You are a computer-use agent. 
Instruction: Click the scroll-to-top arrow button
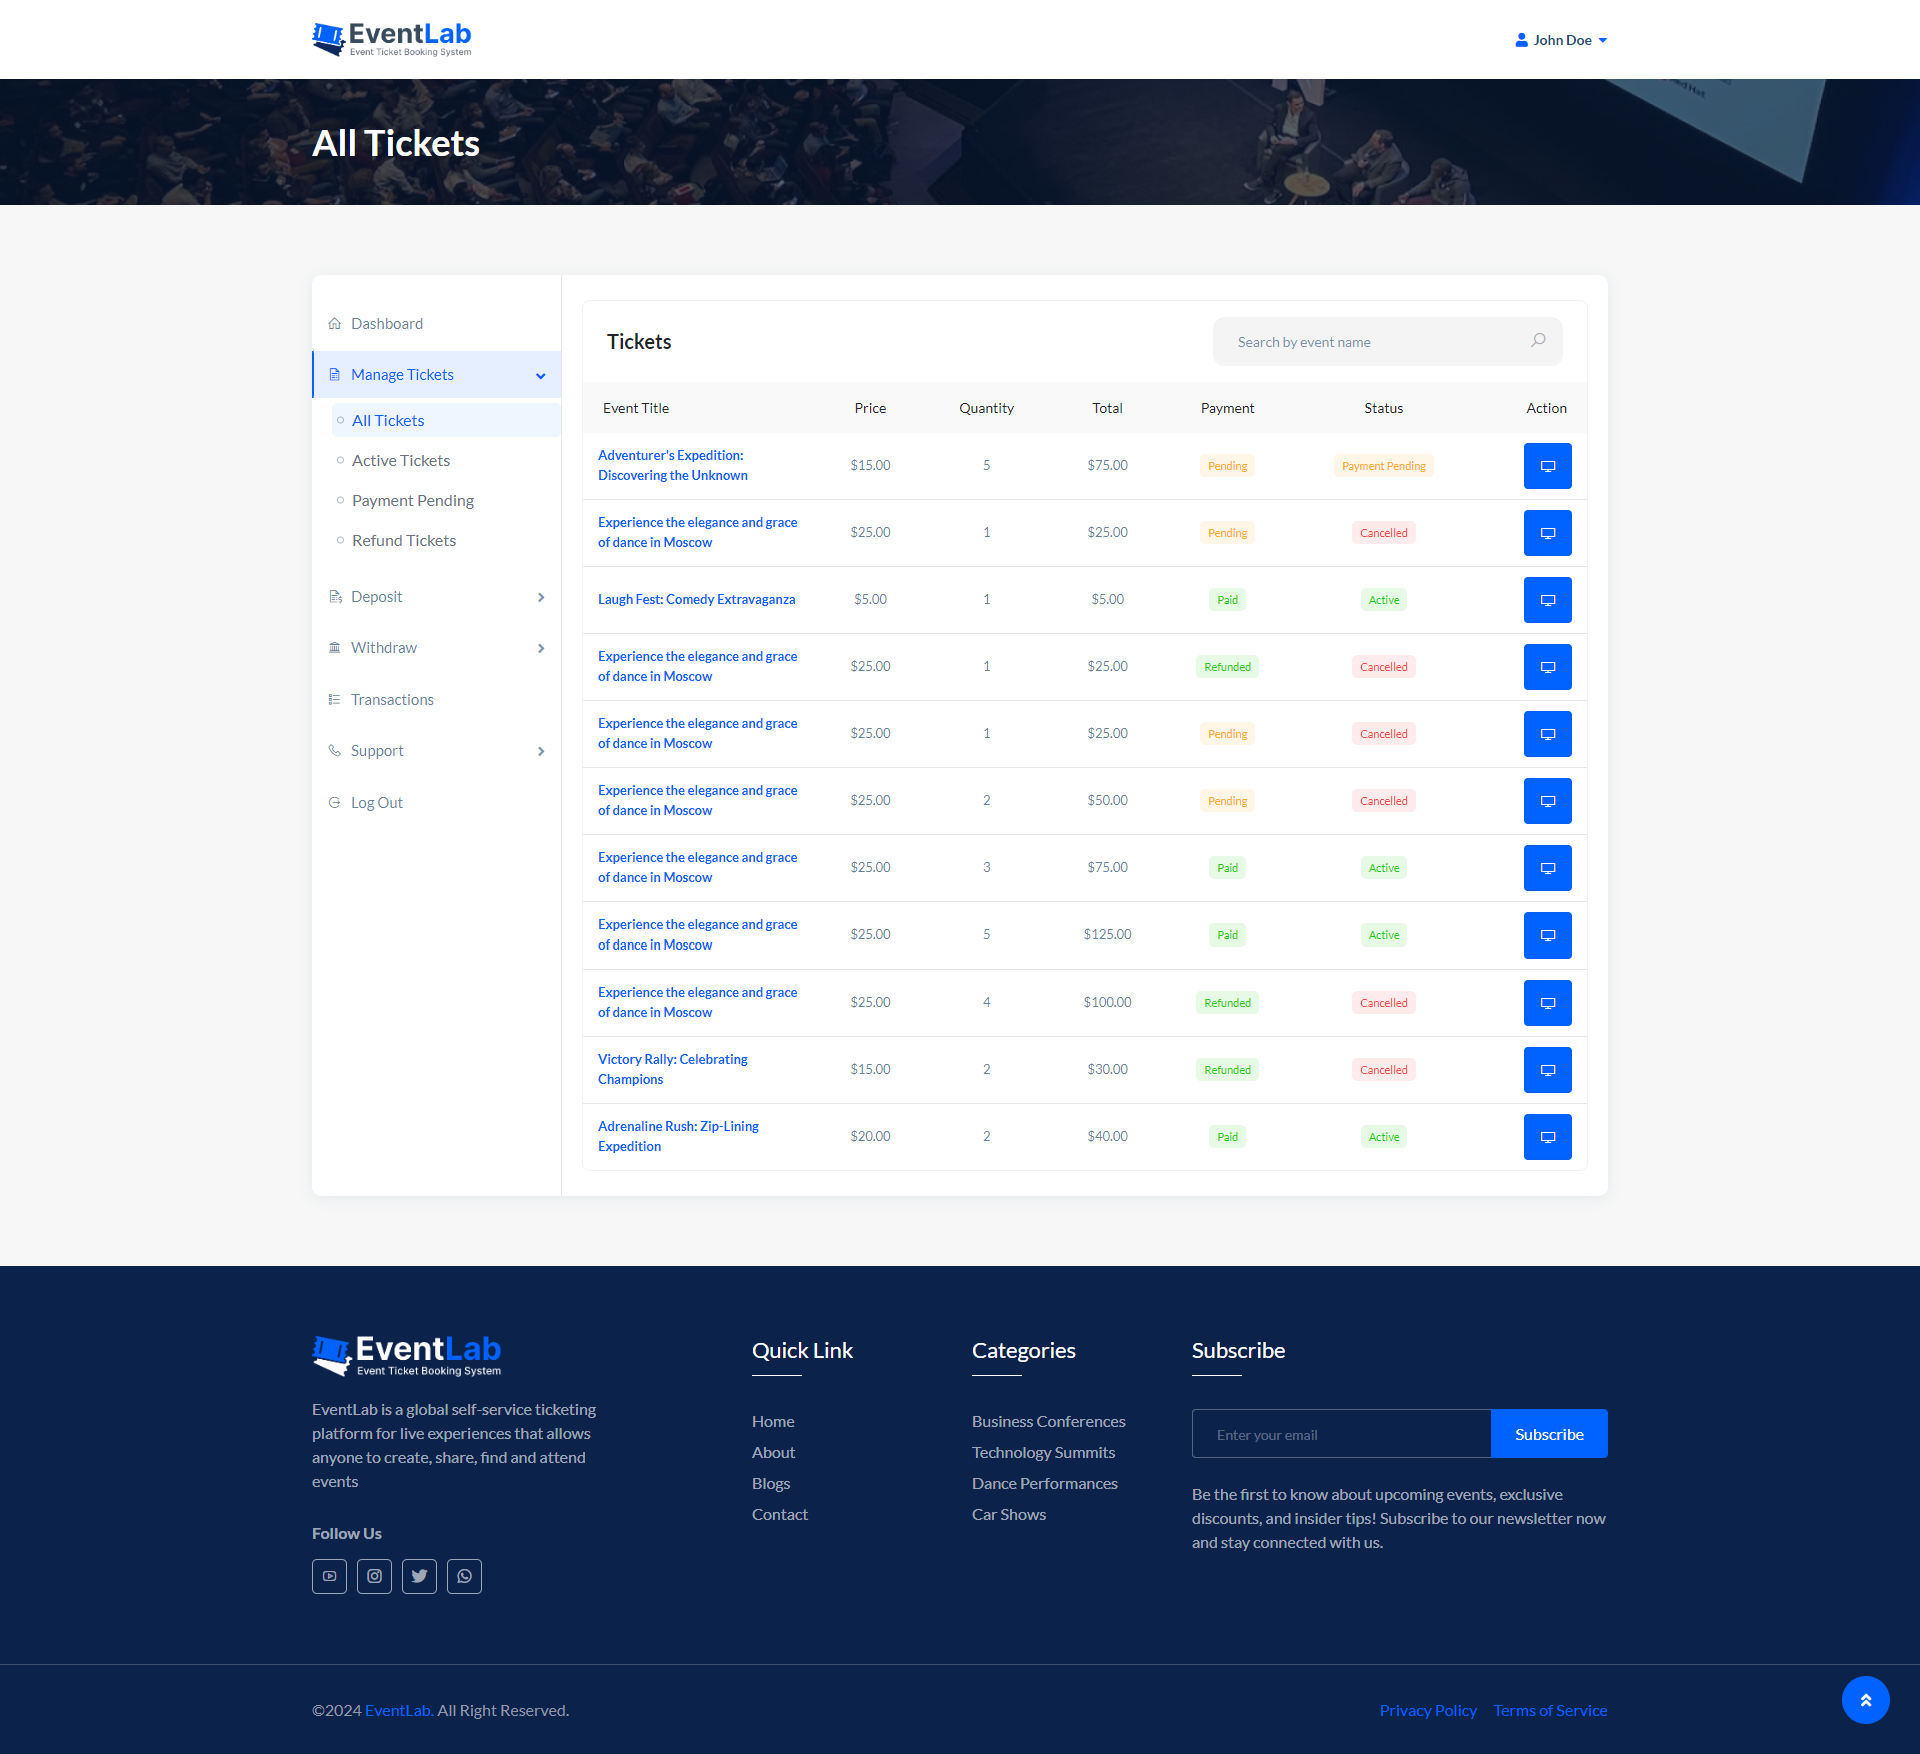(x=1865, y=1700)
